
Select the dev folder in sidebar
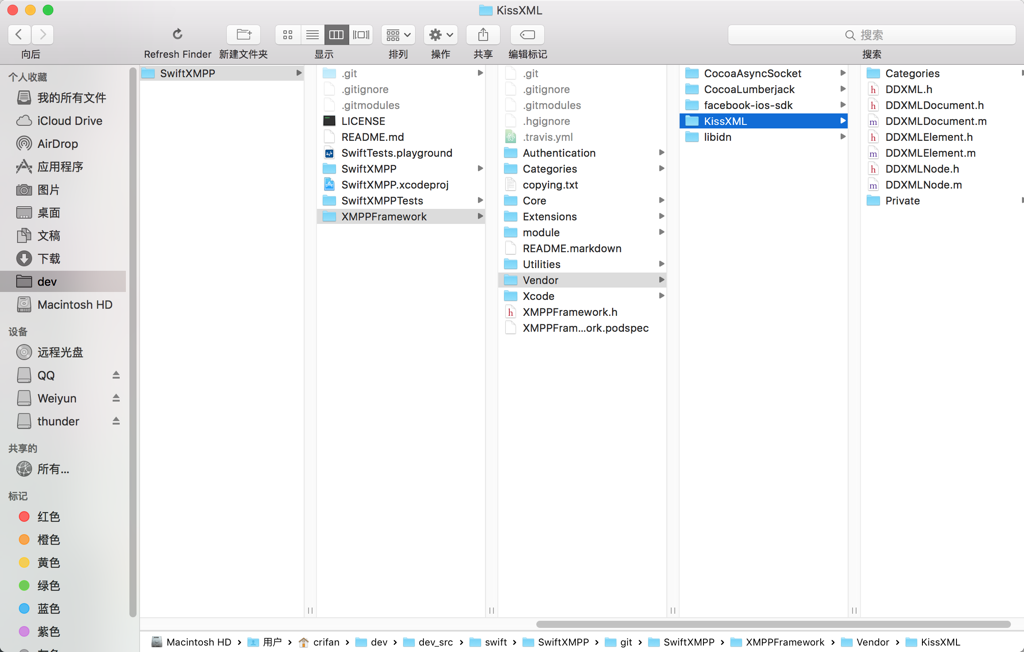point(63,282)
